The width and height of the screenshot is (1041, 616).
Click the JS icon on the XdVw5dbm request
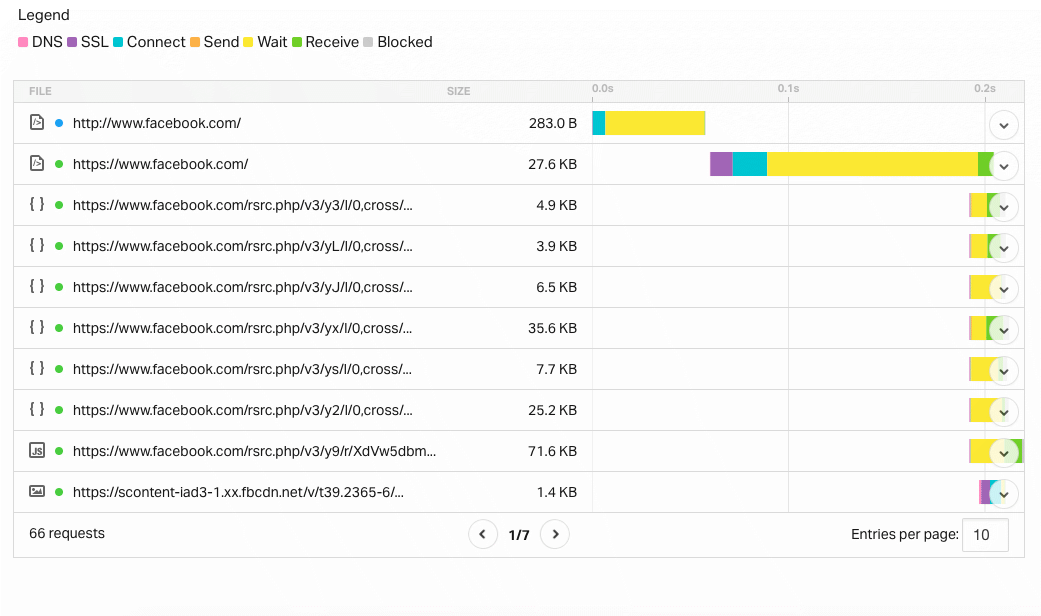pos(36,451)
